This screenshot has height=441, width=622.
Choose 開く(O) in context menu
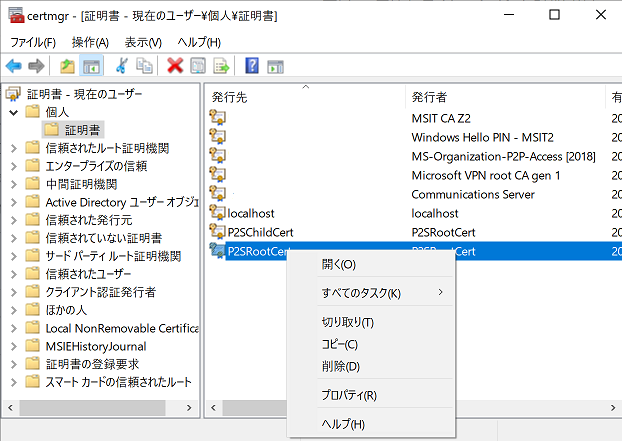coord(338,264)
